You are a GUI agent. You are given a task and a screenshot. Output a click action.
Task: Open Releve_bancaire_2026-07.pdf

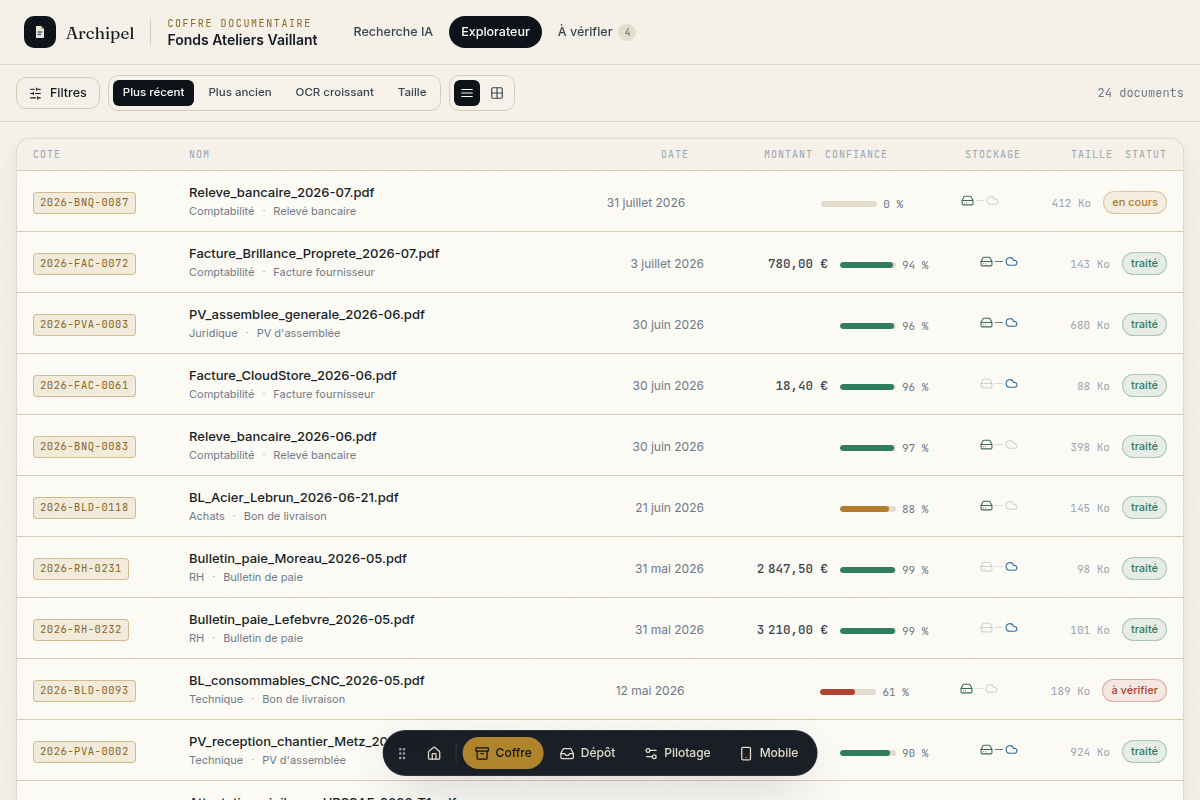tap(282, 193)
